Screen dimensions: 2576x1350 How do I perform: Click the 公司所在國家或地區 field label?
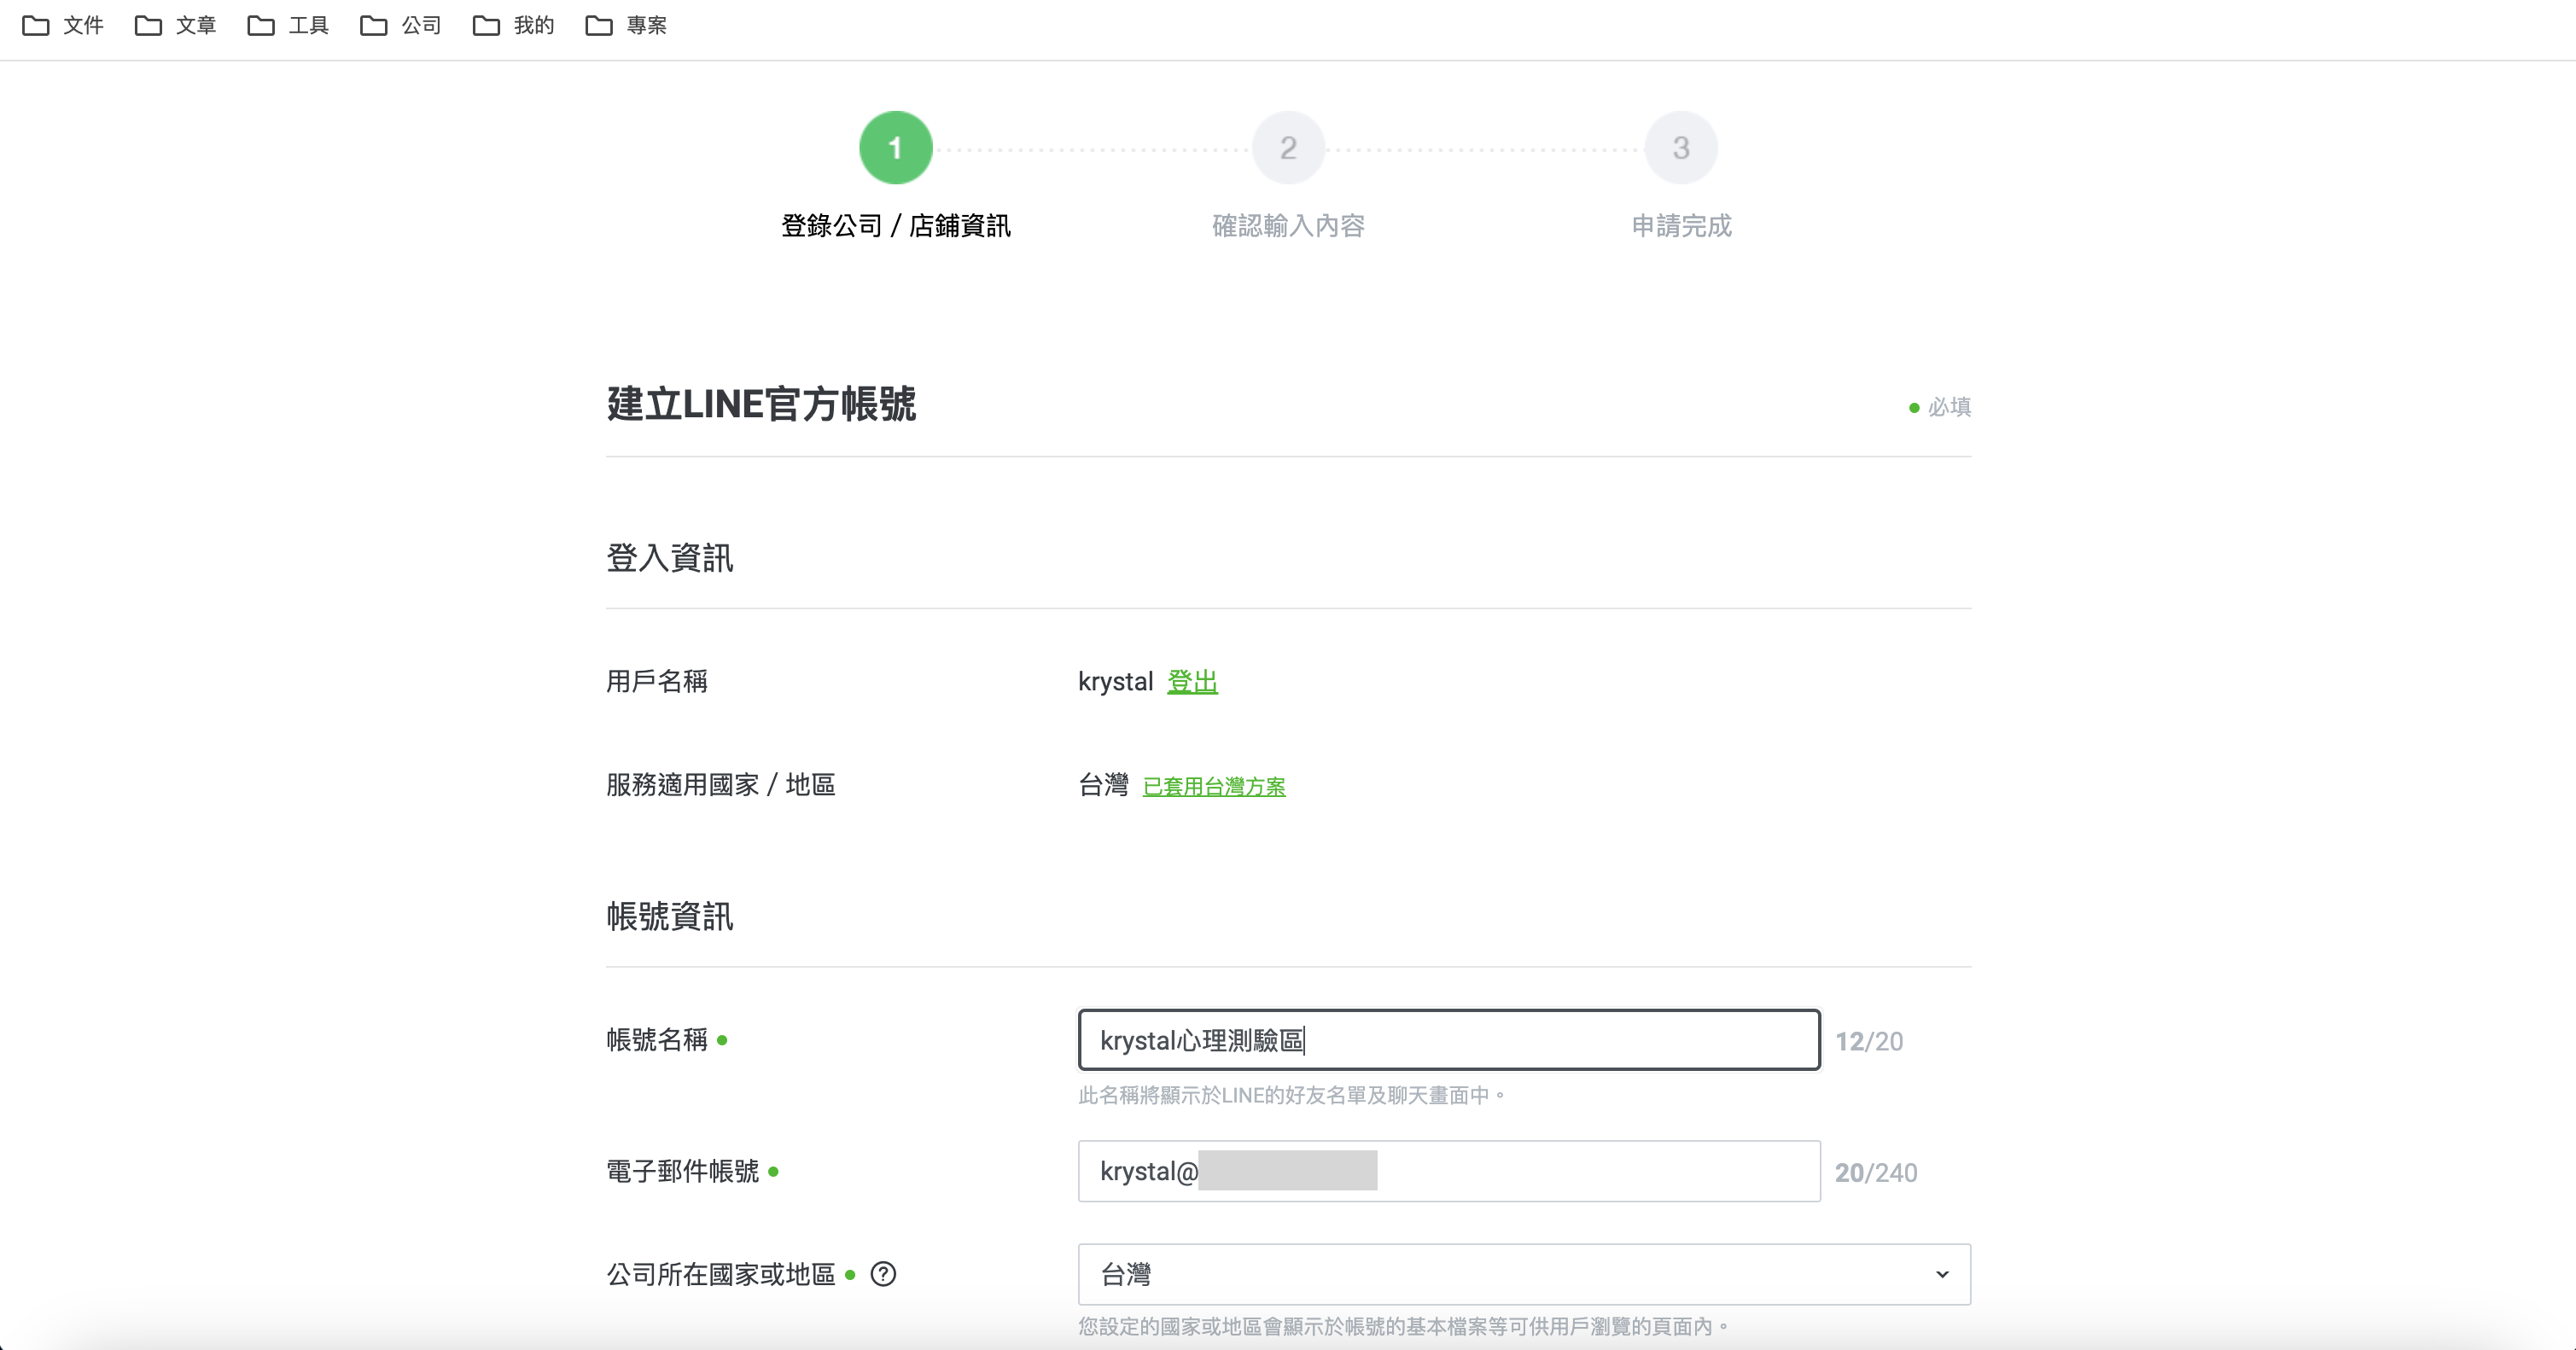pyautogui.click(x=721, y=1274)
